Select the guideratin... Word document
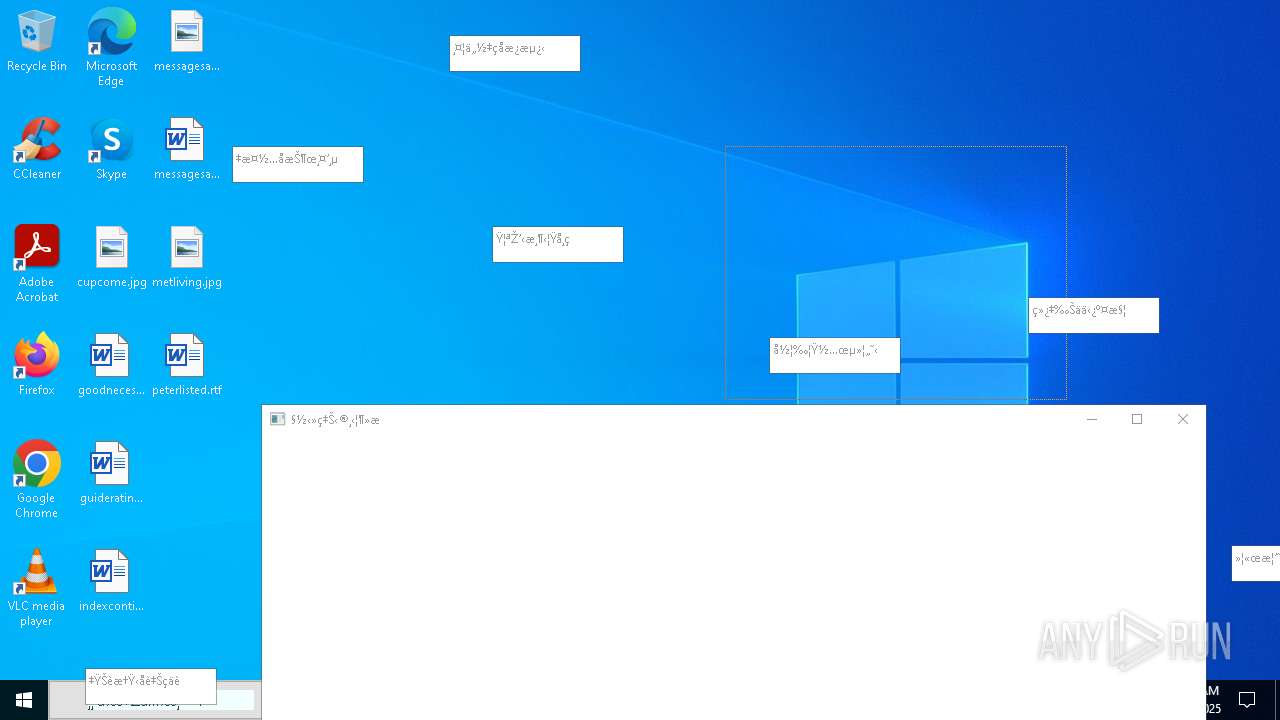This screenshot has width=1280, height=720. [111, 473]
